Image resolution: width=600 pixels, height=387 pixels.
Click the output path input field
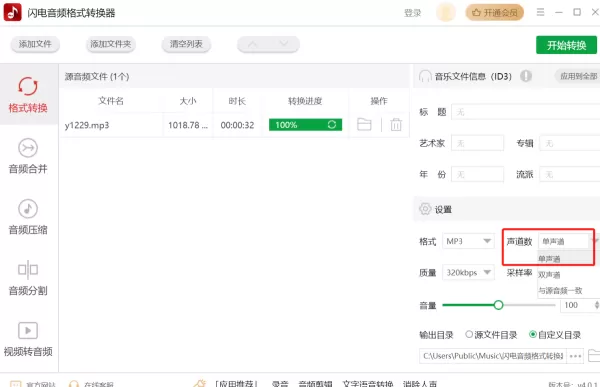[x=493, y=356]
